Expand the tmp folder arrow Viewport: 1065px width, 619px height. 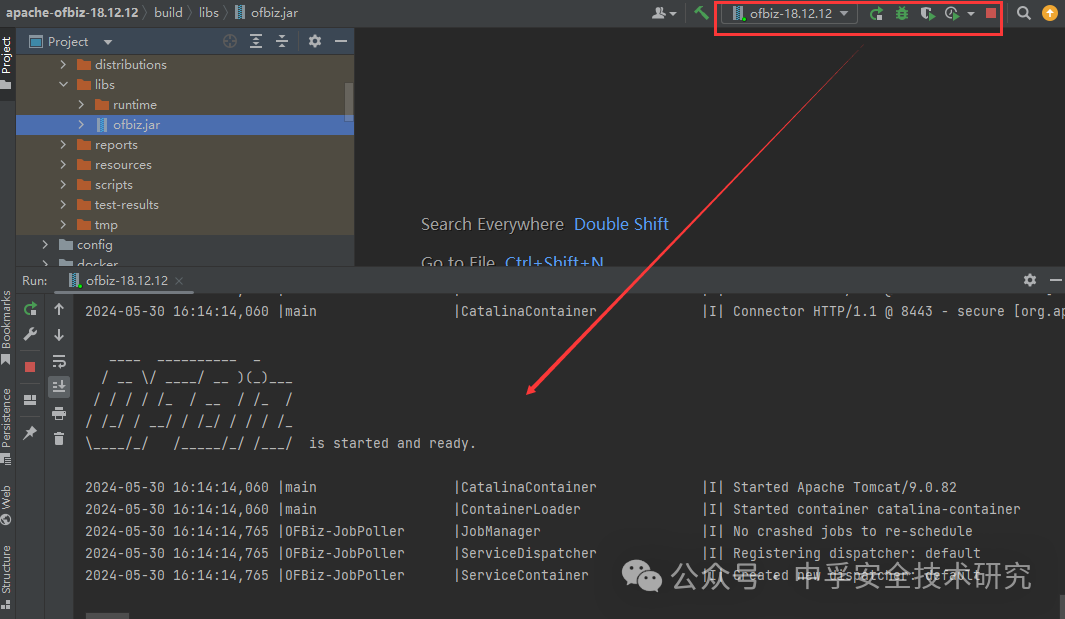(63, 225)
